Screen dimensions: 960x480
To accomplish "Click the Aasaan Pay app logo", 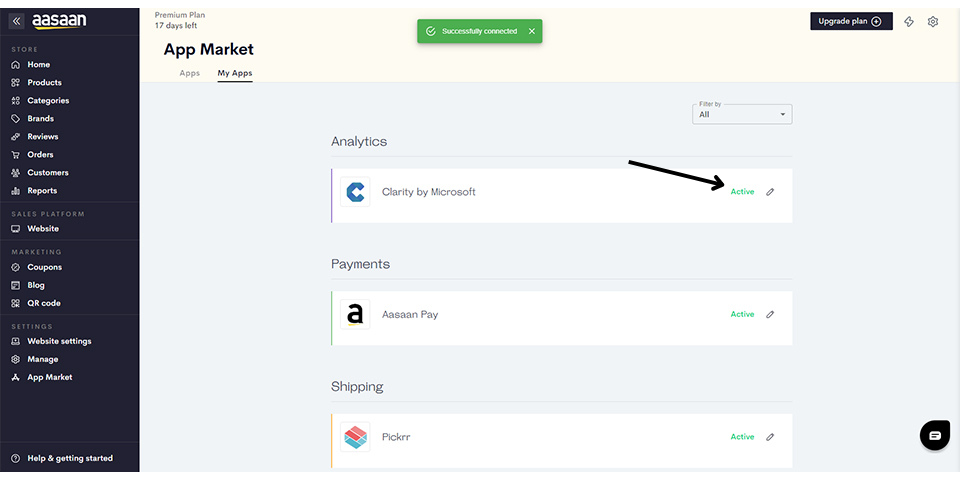I will [x=355, y=314].
